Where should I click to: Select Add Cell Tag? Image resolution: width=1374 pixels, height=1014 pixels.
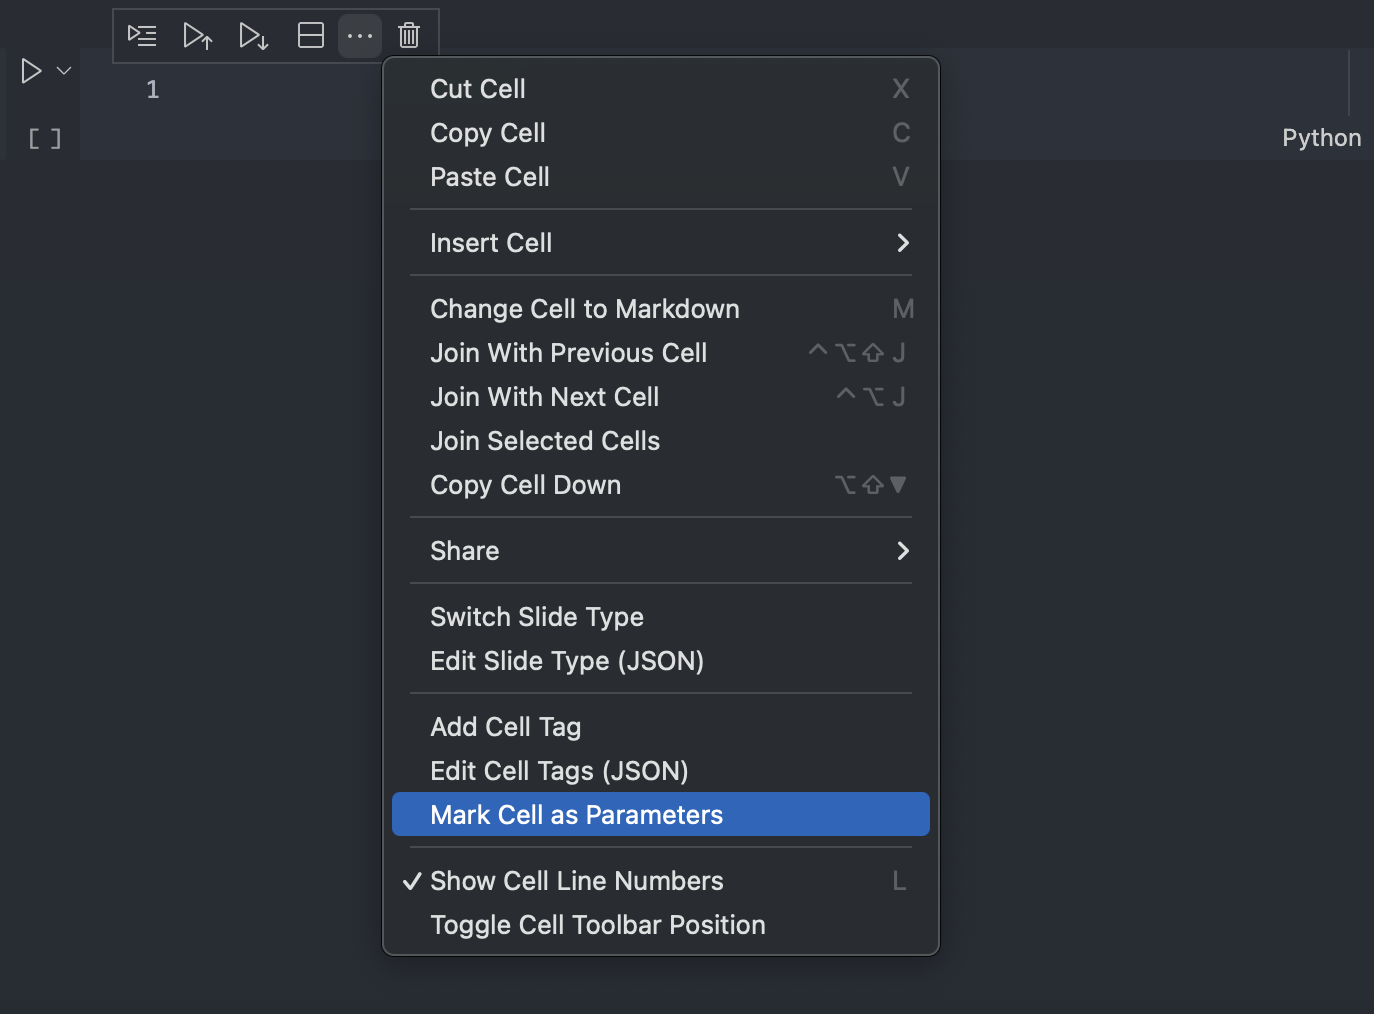(661, 727)
